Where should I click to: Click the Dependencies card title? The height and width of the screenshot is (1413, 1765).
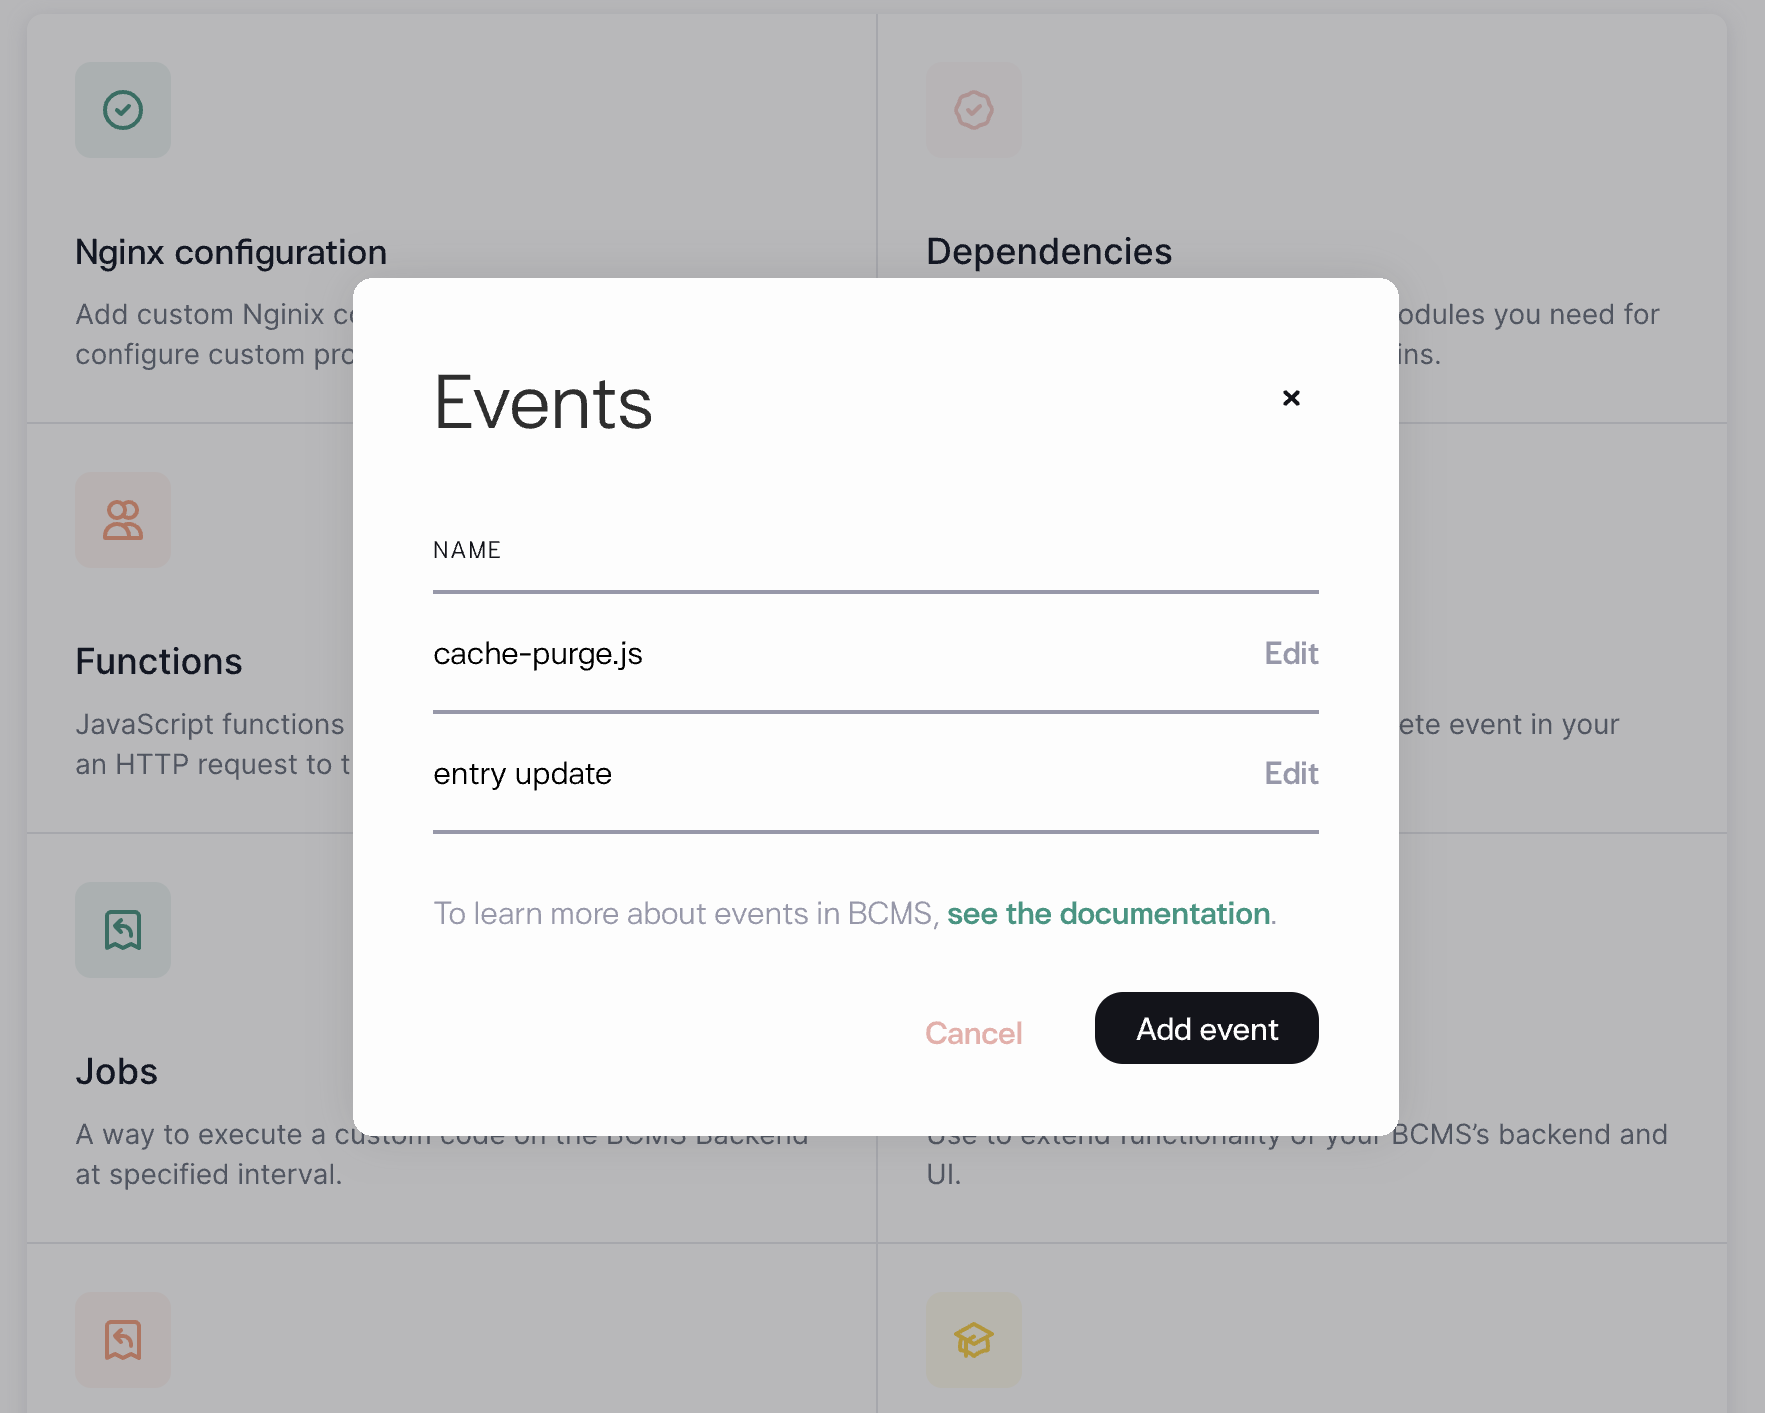(1048, 252)
